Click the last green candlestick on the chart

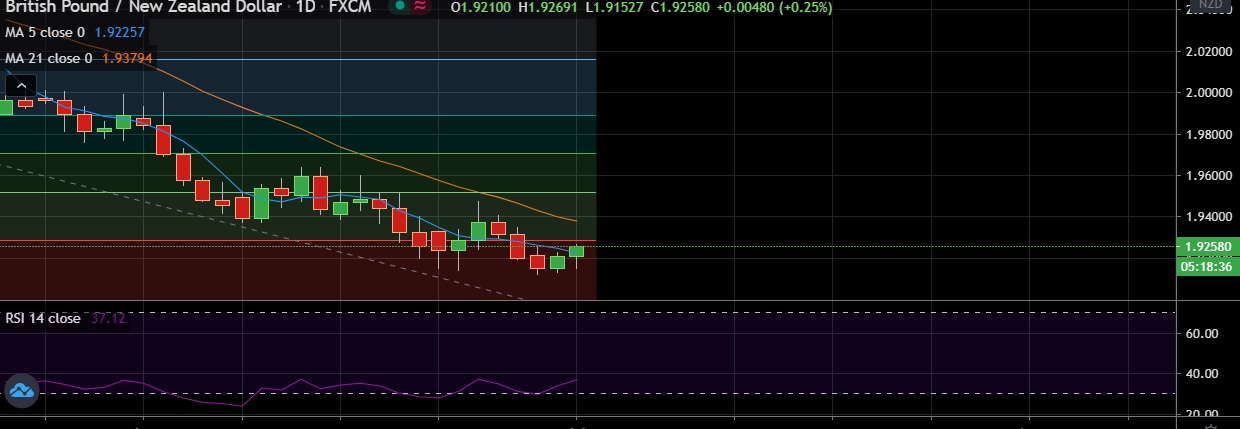click(x=577, y=251)
